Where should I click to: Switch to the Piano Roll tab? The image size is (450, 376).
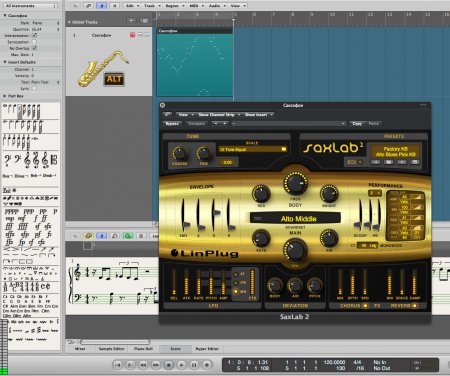point(143,349)
